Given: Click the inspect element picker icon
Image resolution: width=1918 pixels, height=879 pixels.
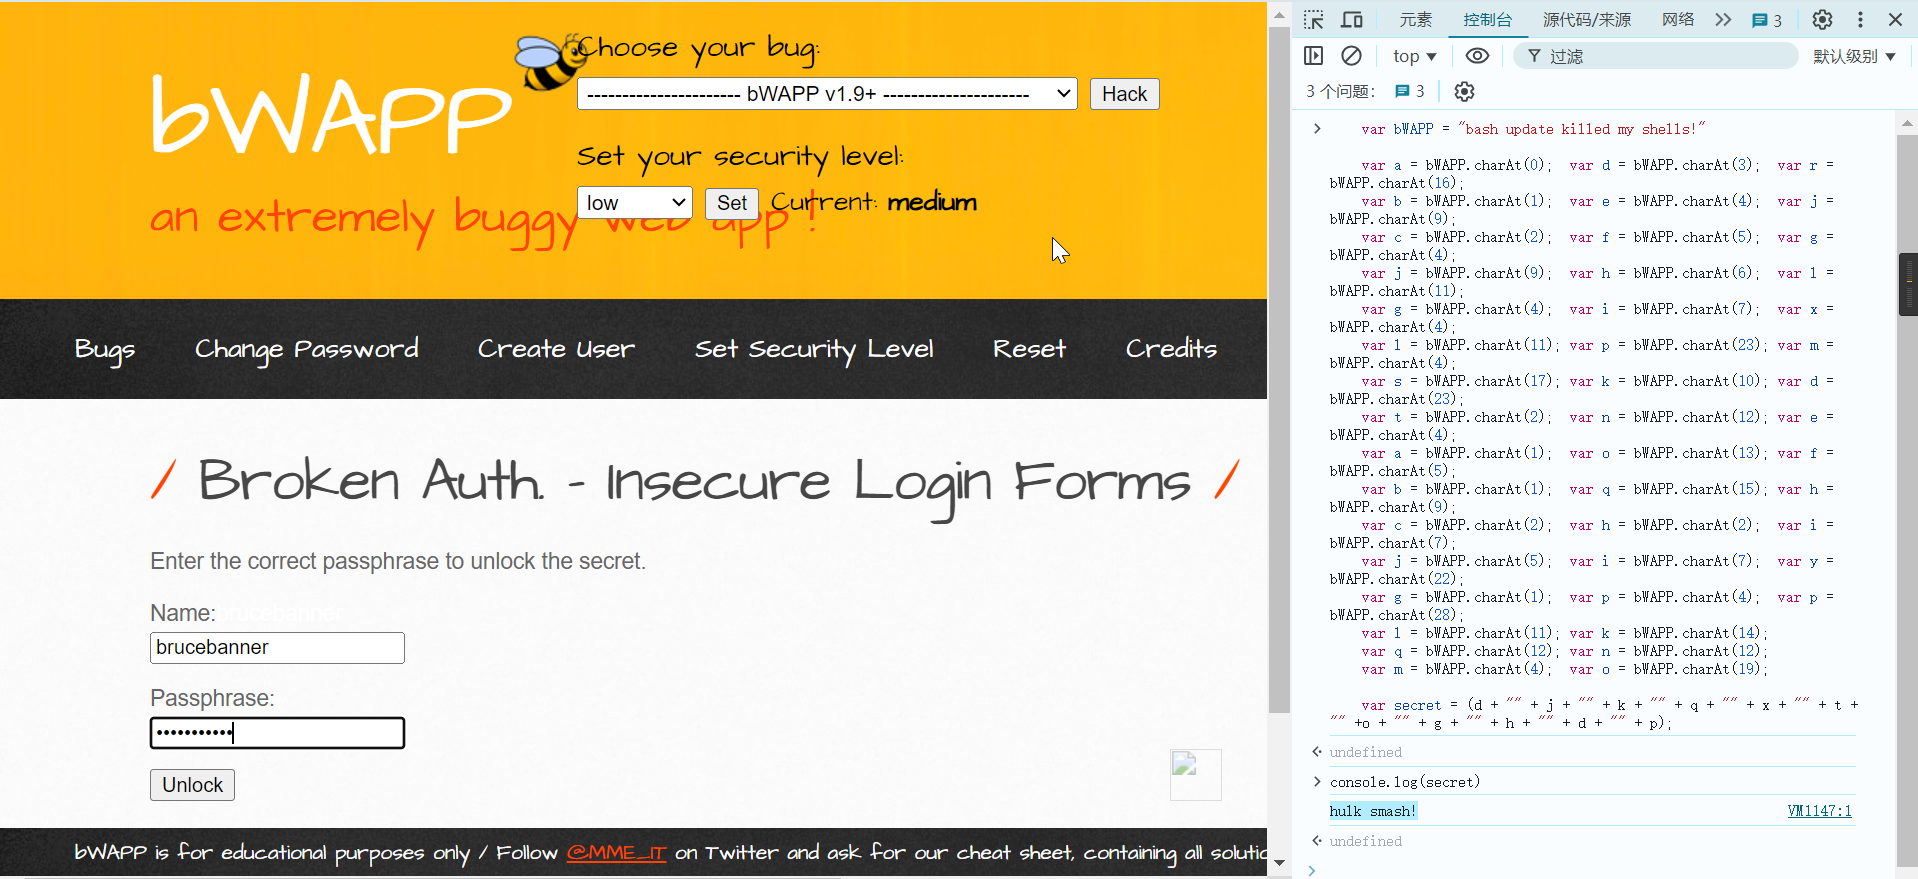Looking at the screenshot, I should pyautogui.click(x=1314, y=20).
